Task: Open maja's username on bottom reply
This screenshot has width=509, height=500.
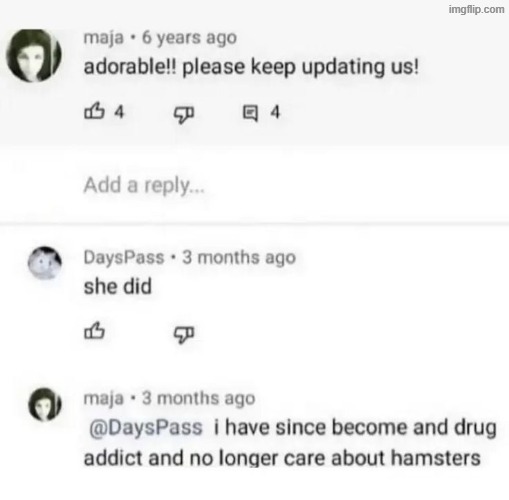Action: pos(104,398)
